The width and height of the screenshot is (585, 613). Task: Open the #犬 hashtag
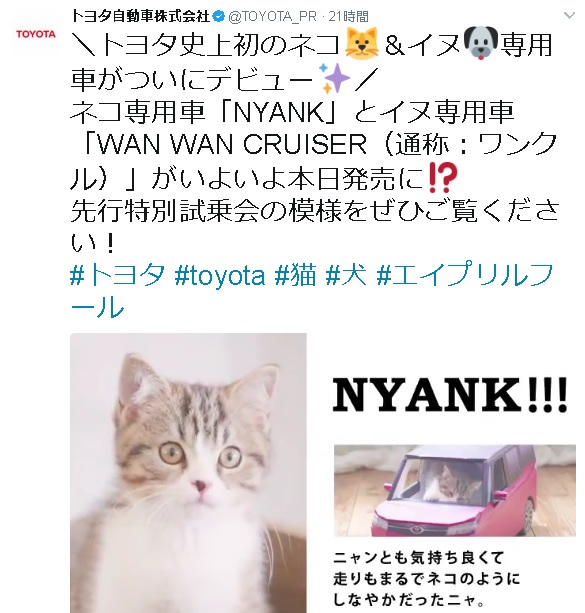click(x=346, y=274)
